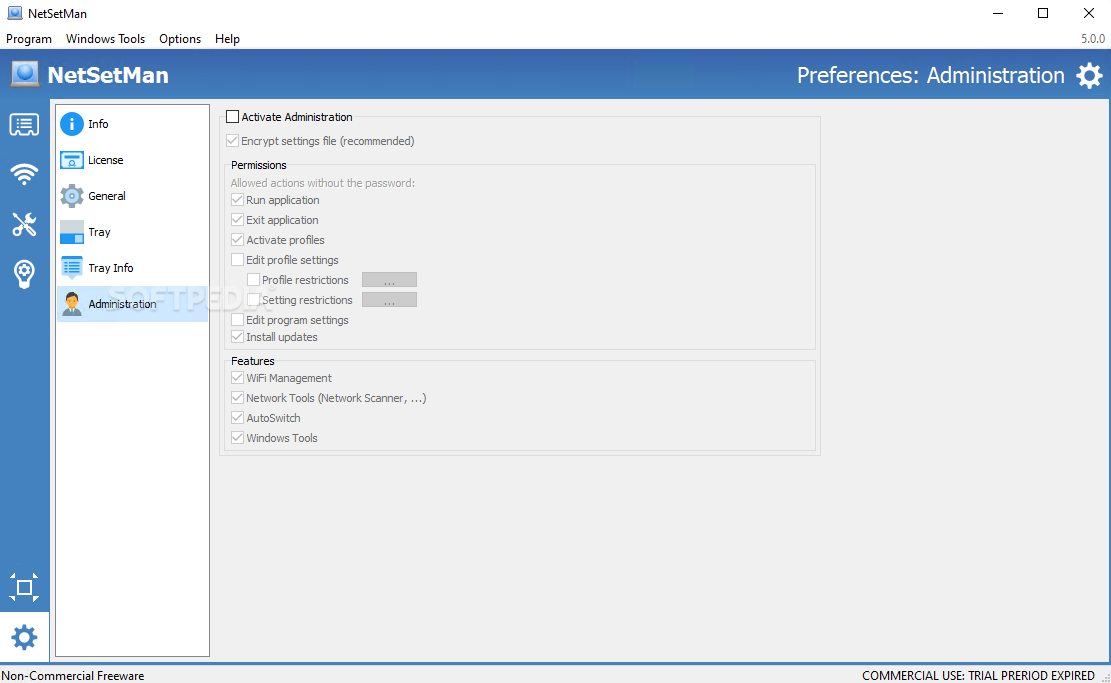Viewport: 1111px width, 683px height.
Task: Select the Administration person icon
Action: (72, 304)
